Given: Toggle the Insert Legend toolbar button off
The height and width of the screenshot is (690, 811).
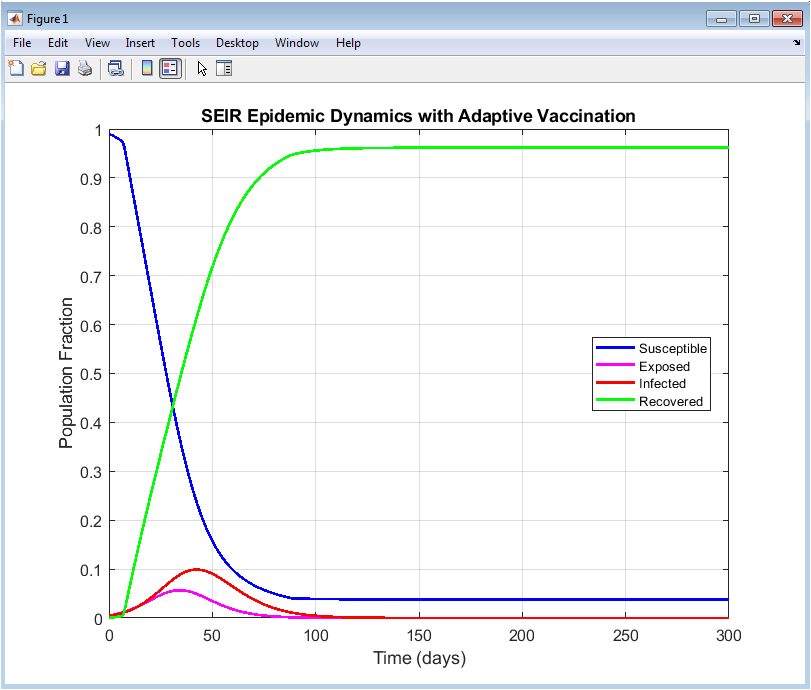Looking at the screenshot, I should click(x=170, y=68).
